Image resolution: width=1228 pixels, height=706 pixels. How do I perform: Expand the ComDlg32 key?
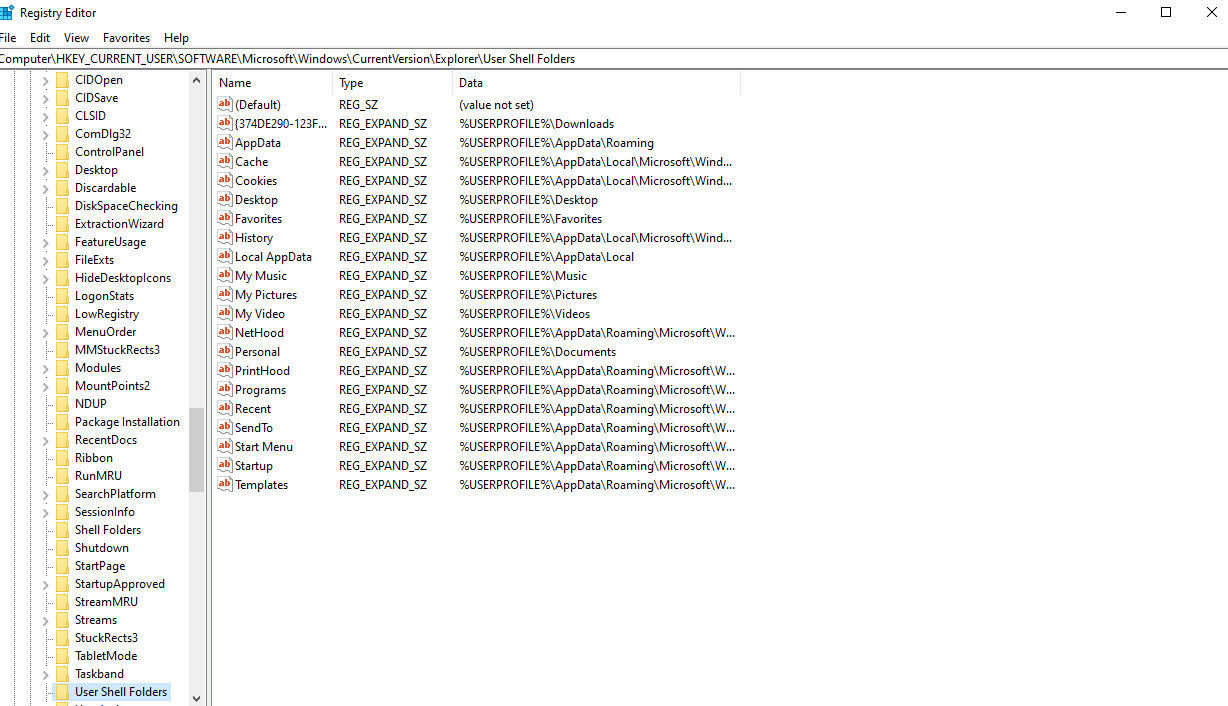click(45, 134)
